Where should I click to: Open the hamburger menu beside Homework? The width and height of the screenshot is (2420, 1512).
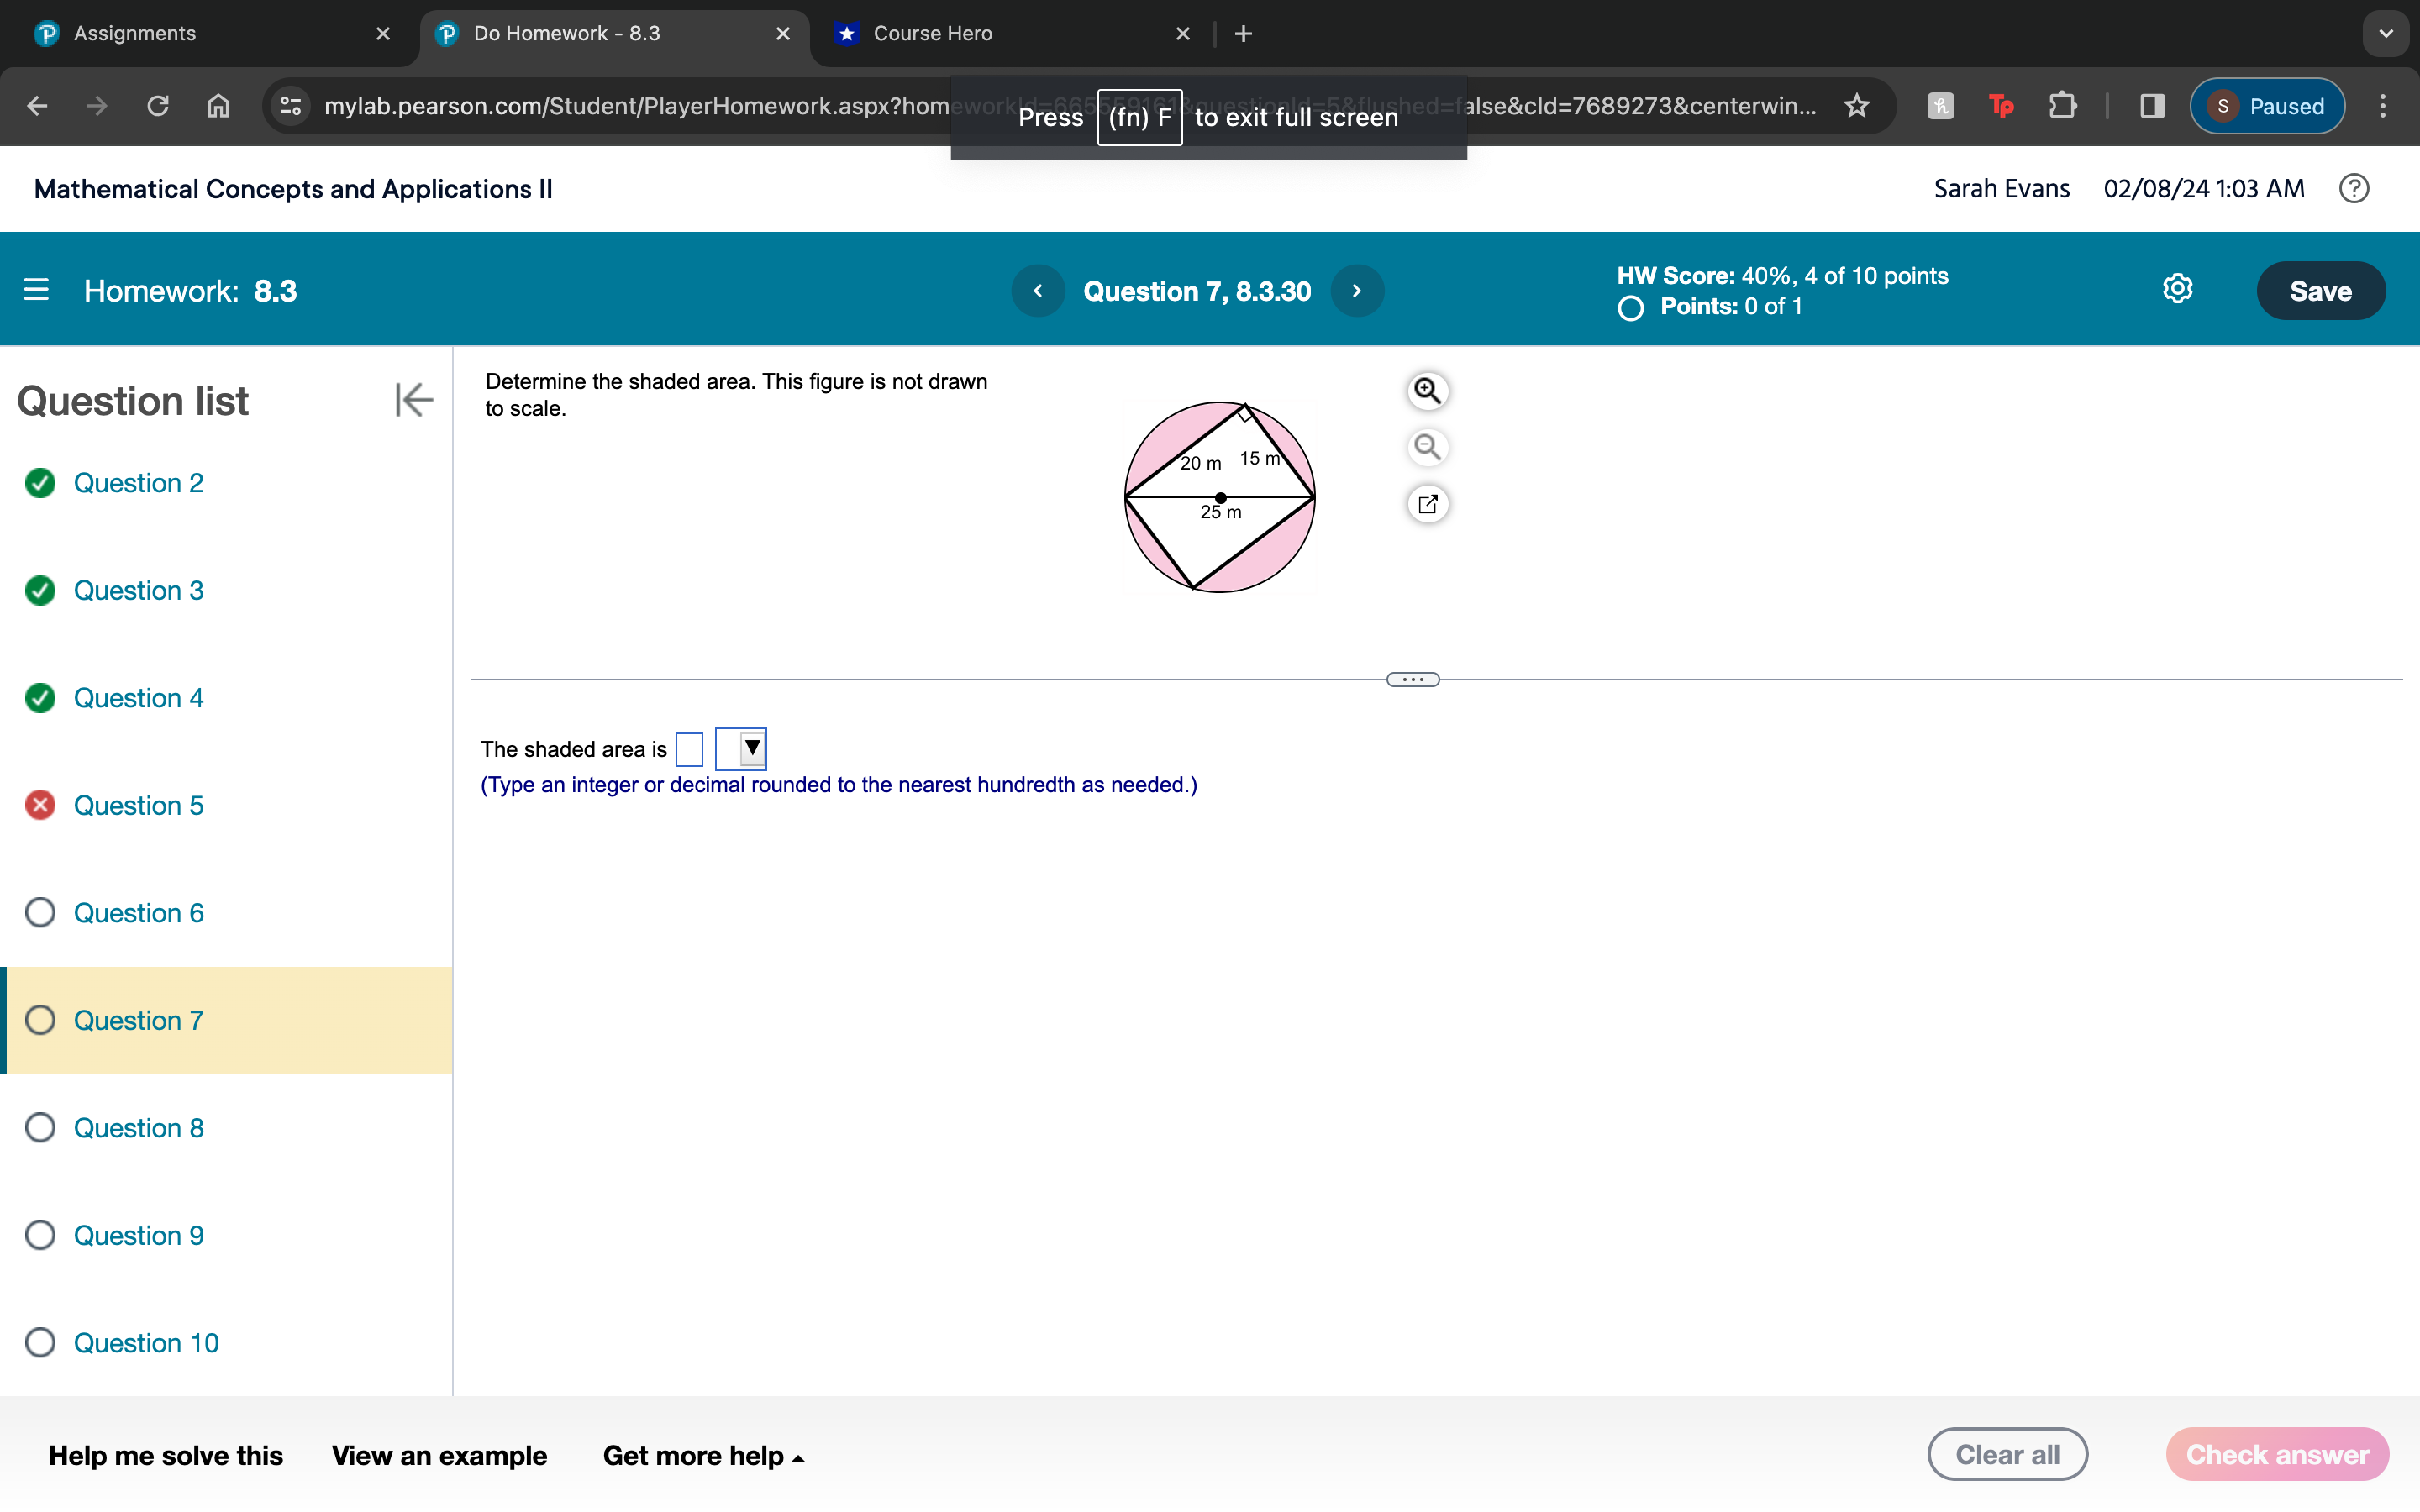point(36,290)
